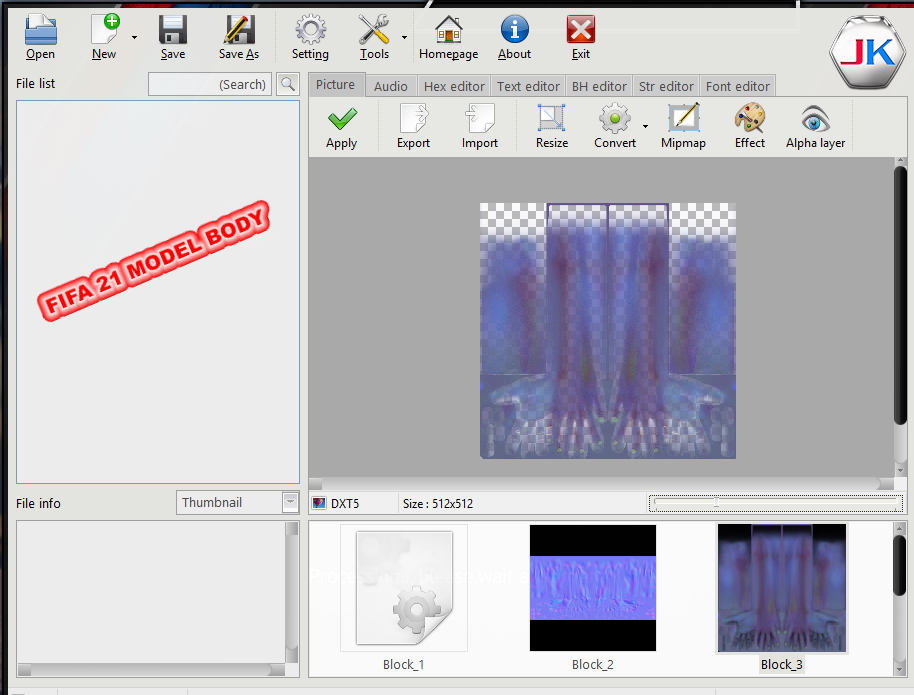
Task: Click the 'File list' label
Action: tap(36, 83)
